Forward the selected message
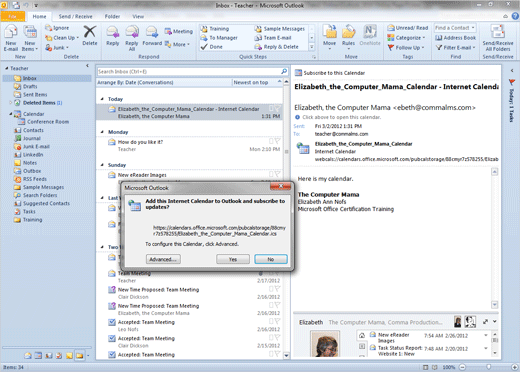520x372 pixels. tap(152, 36)
